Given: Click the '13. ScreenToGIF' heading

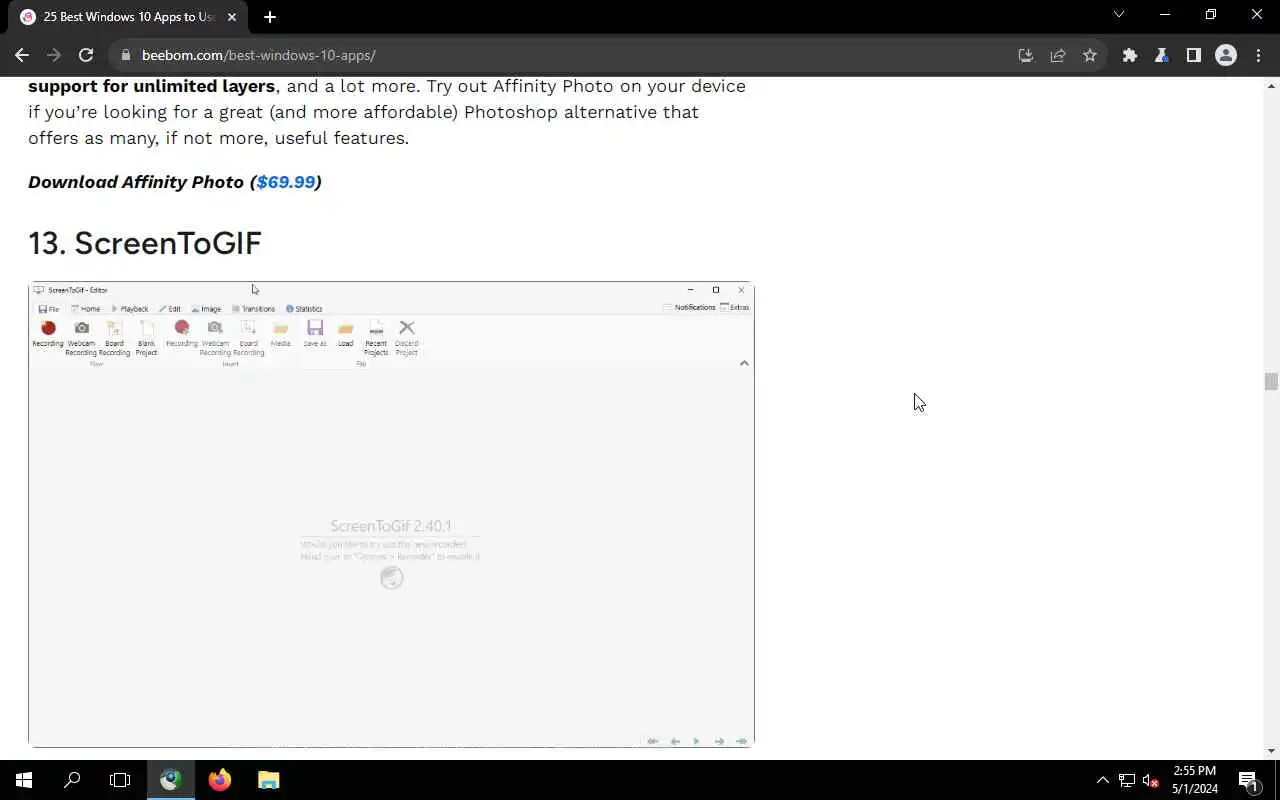Looking at the screenshot, I should coord(145,243).
